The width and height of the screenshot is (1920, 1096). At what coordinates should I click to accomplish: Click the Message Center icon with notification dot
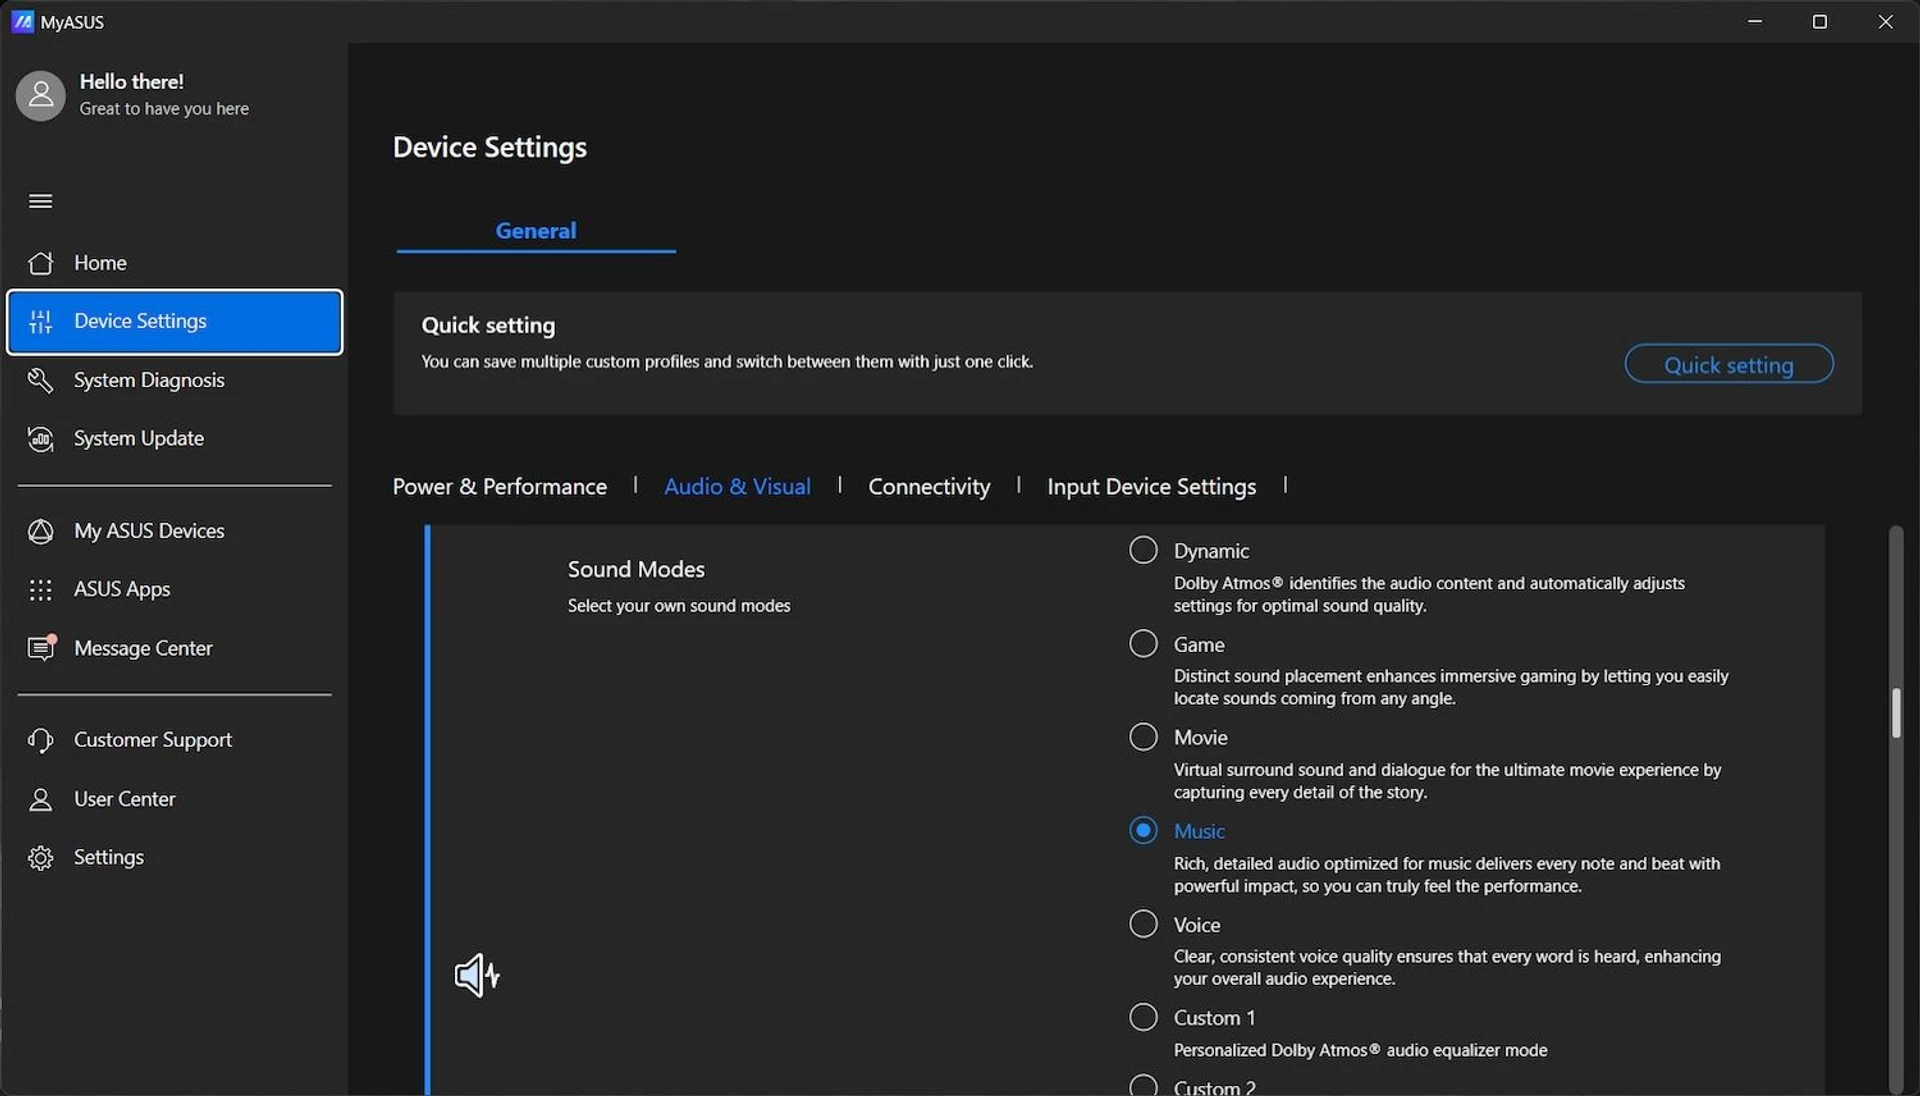click(x=42, y=648)
